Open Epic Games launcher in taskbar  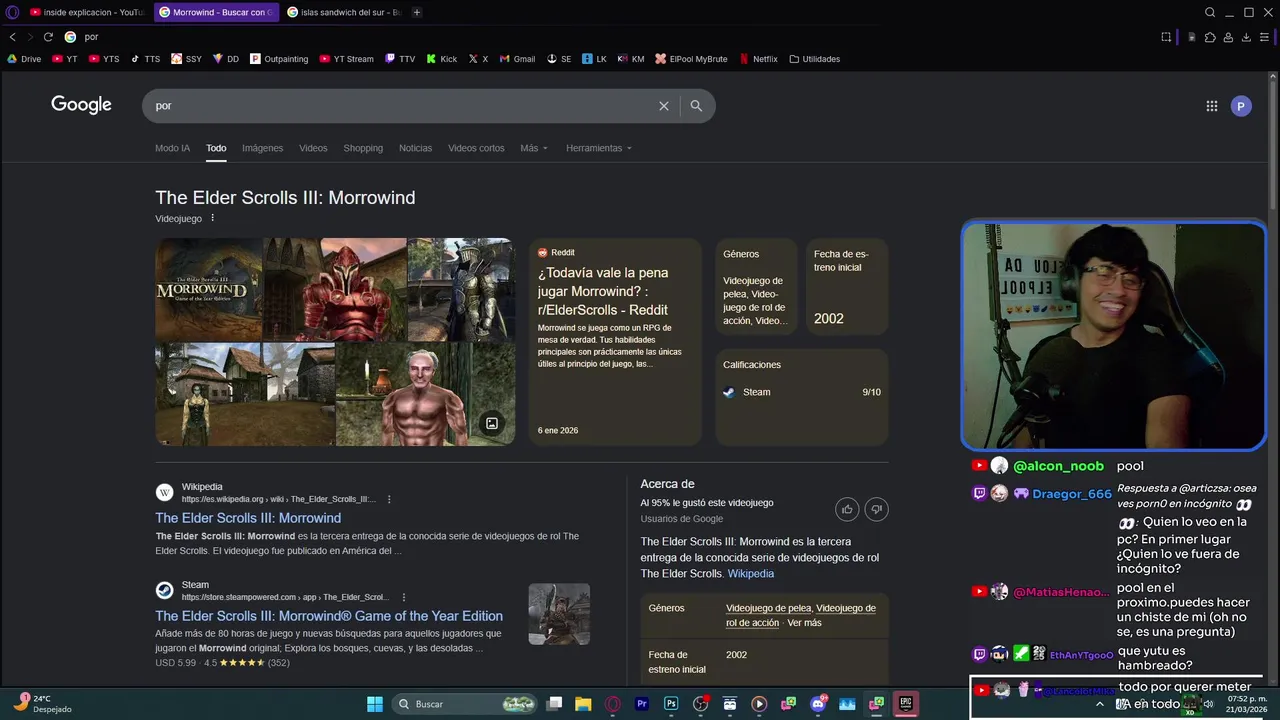click(x=905, y=704)
